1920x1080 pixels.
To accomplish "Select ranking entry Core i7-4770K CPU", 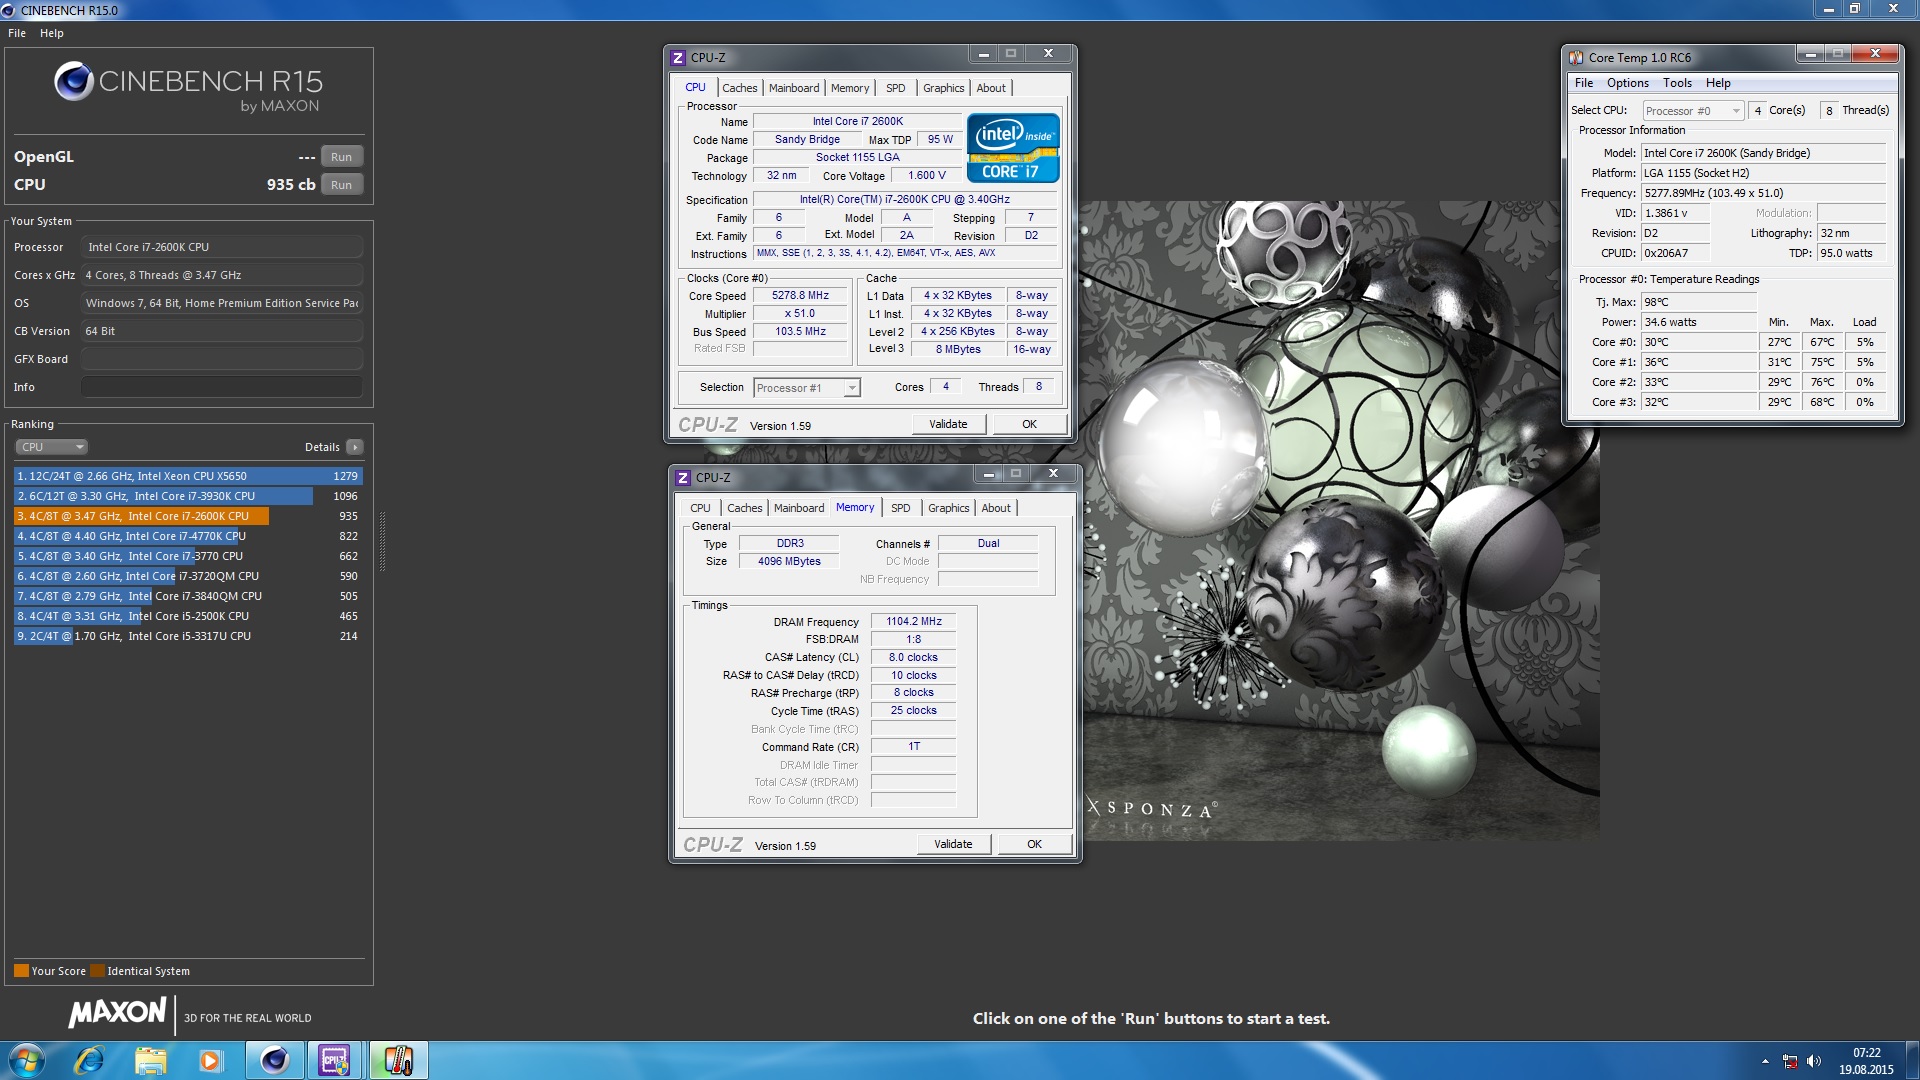I will tap(188, 536).
